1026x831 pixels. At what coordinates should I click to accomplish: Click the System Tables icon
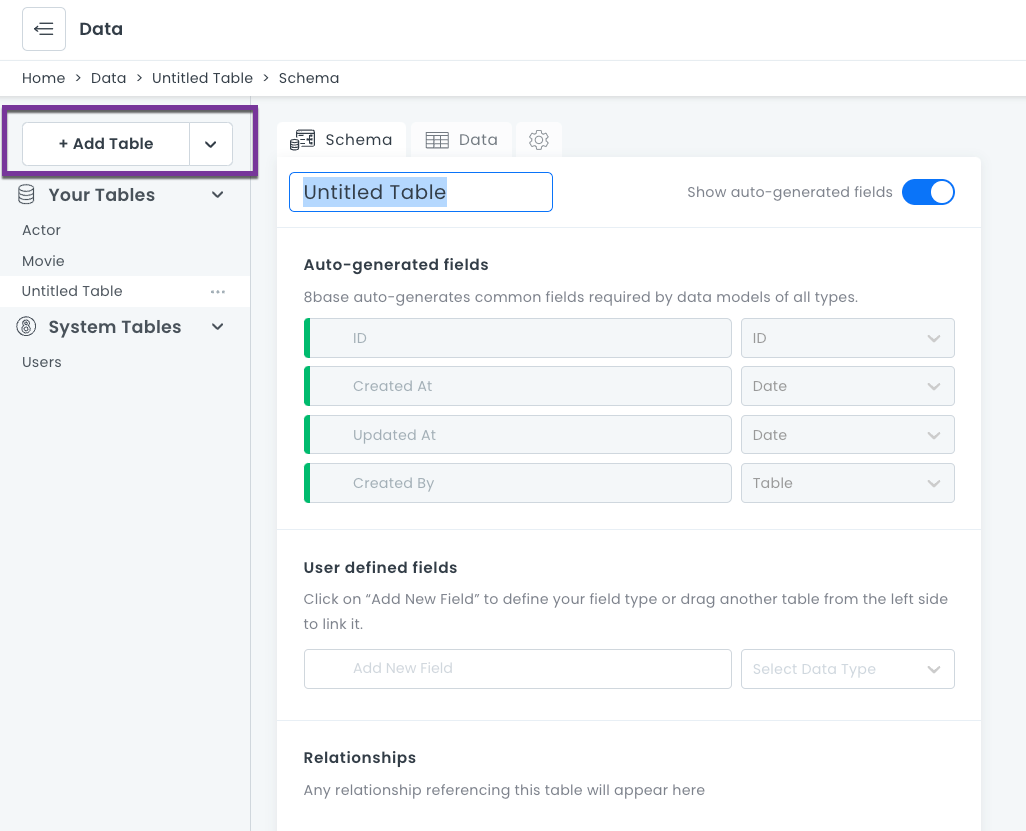pos(27,327)
